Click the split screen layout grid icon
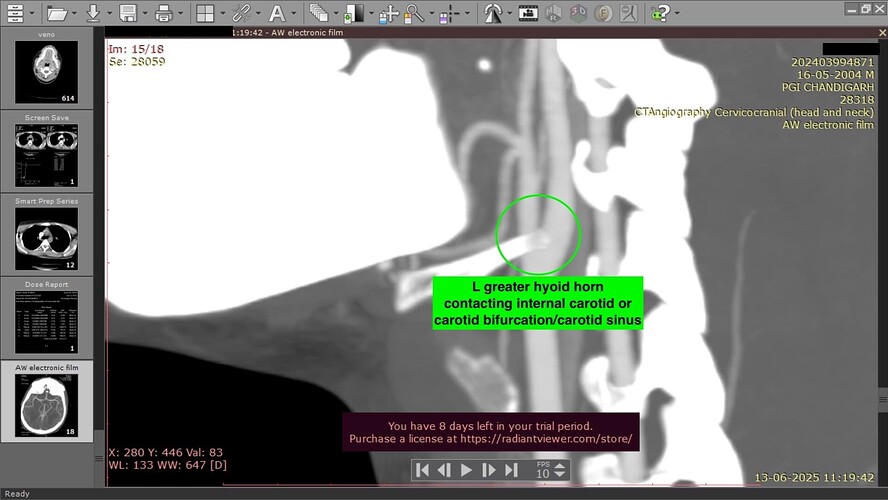The height and width of the screenshot is (500, 888). 205,13
